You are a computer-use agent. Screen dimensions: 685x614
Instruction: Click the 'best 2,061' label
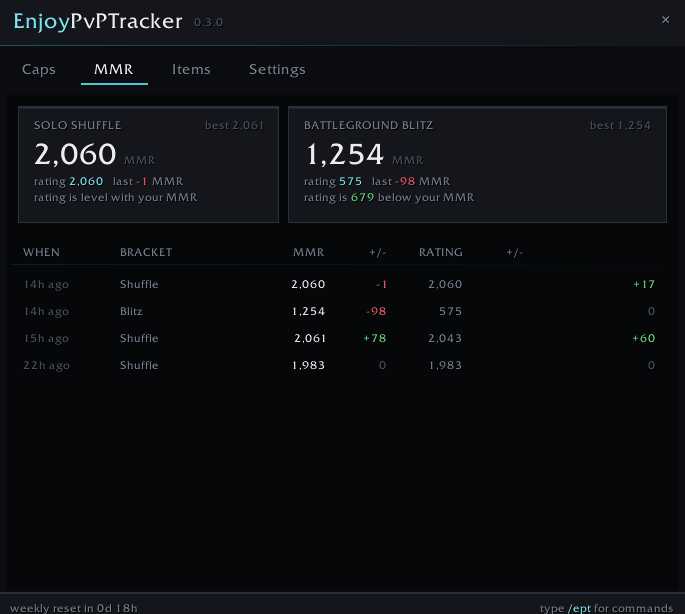235,125
